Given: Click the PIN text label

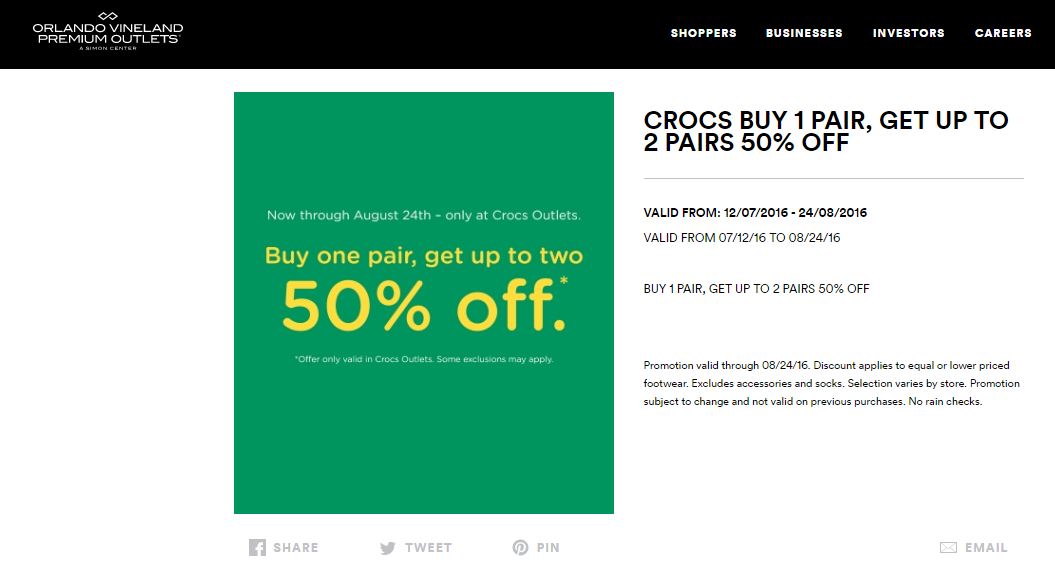Looking at the screenshot, I should click(548, 548).
